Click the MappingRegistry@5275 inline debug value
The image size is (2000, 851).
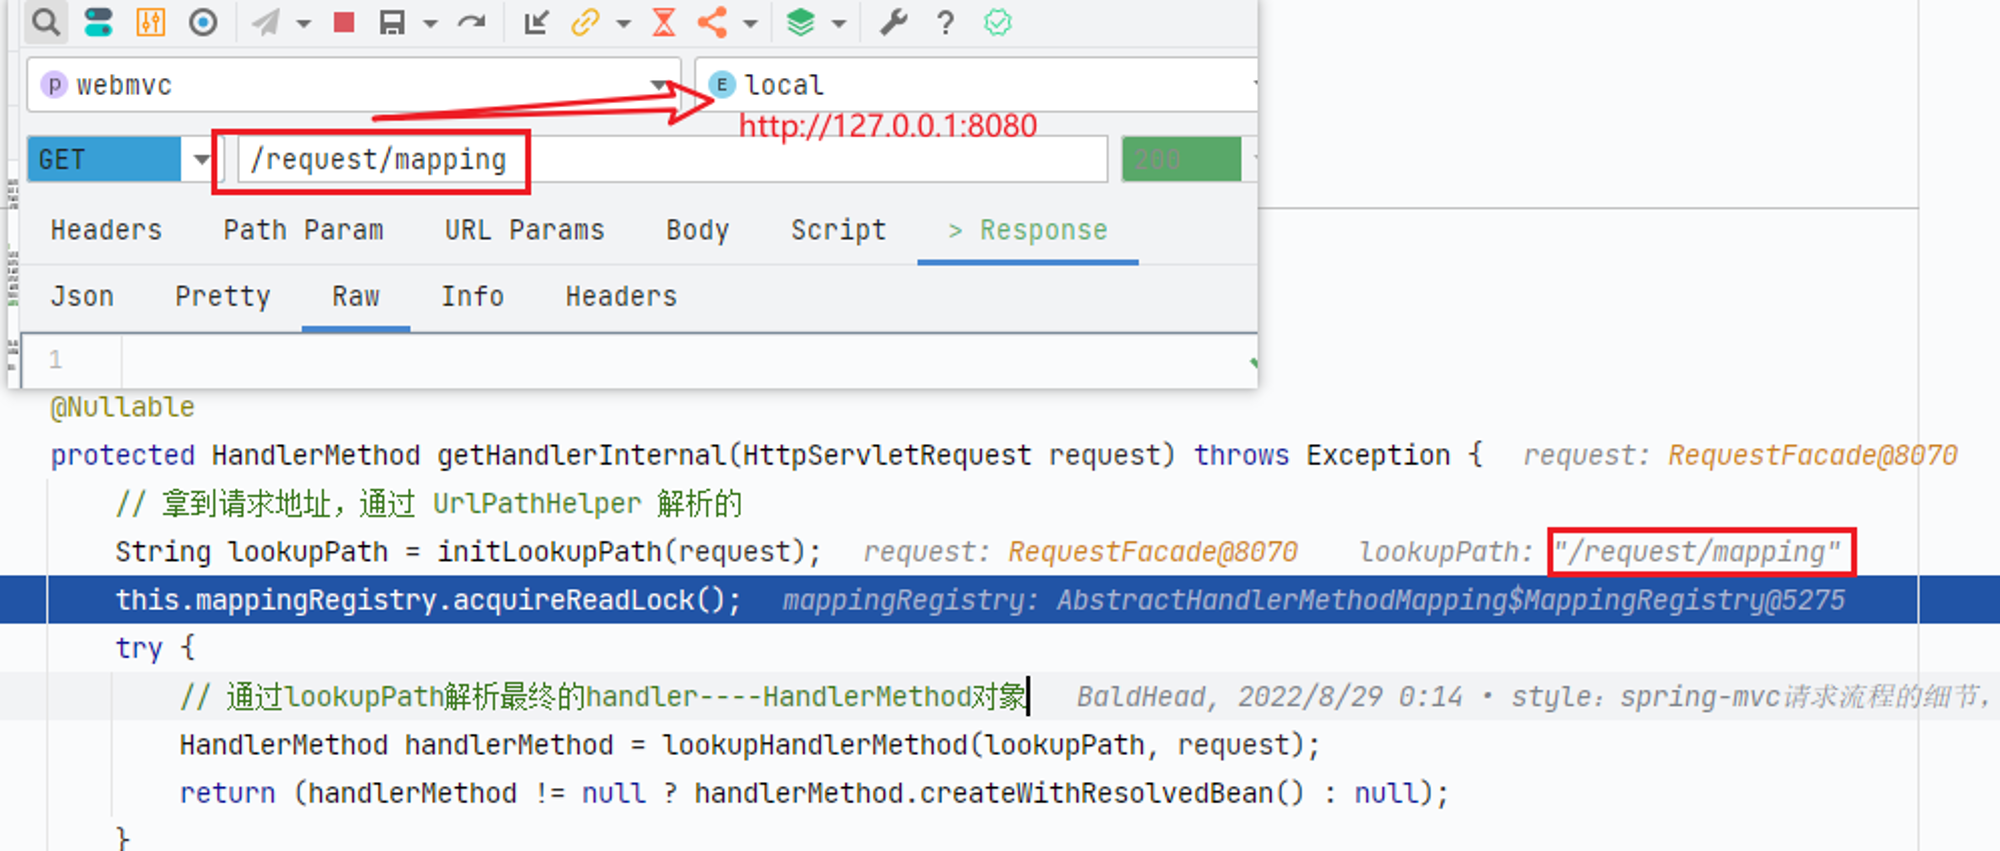click(x=1451, y=600)
